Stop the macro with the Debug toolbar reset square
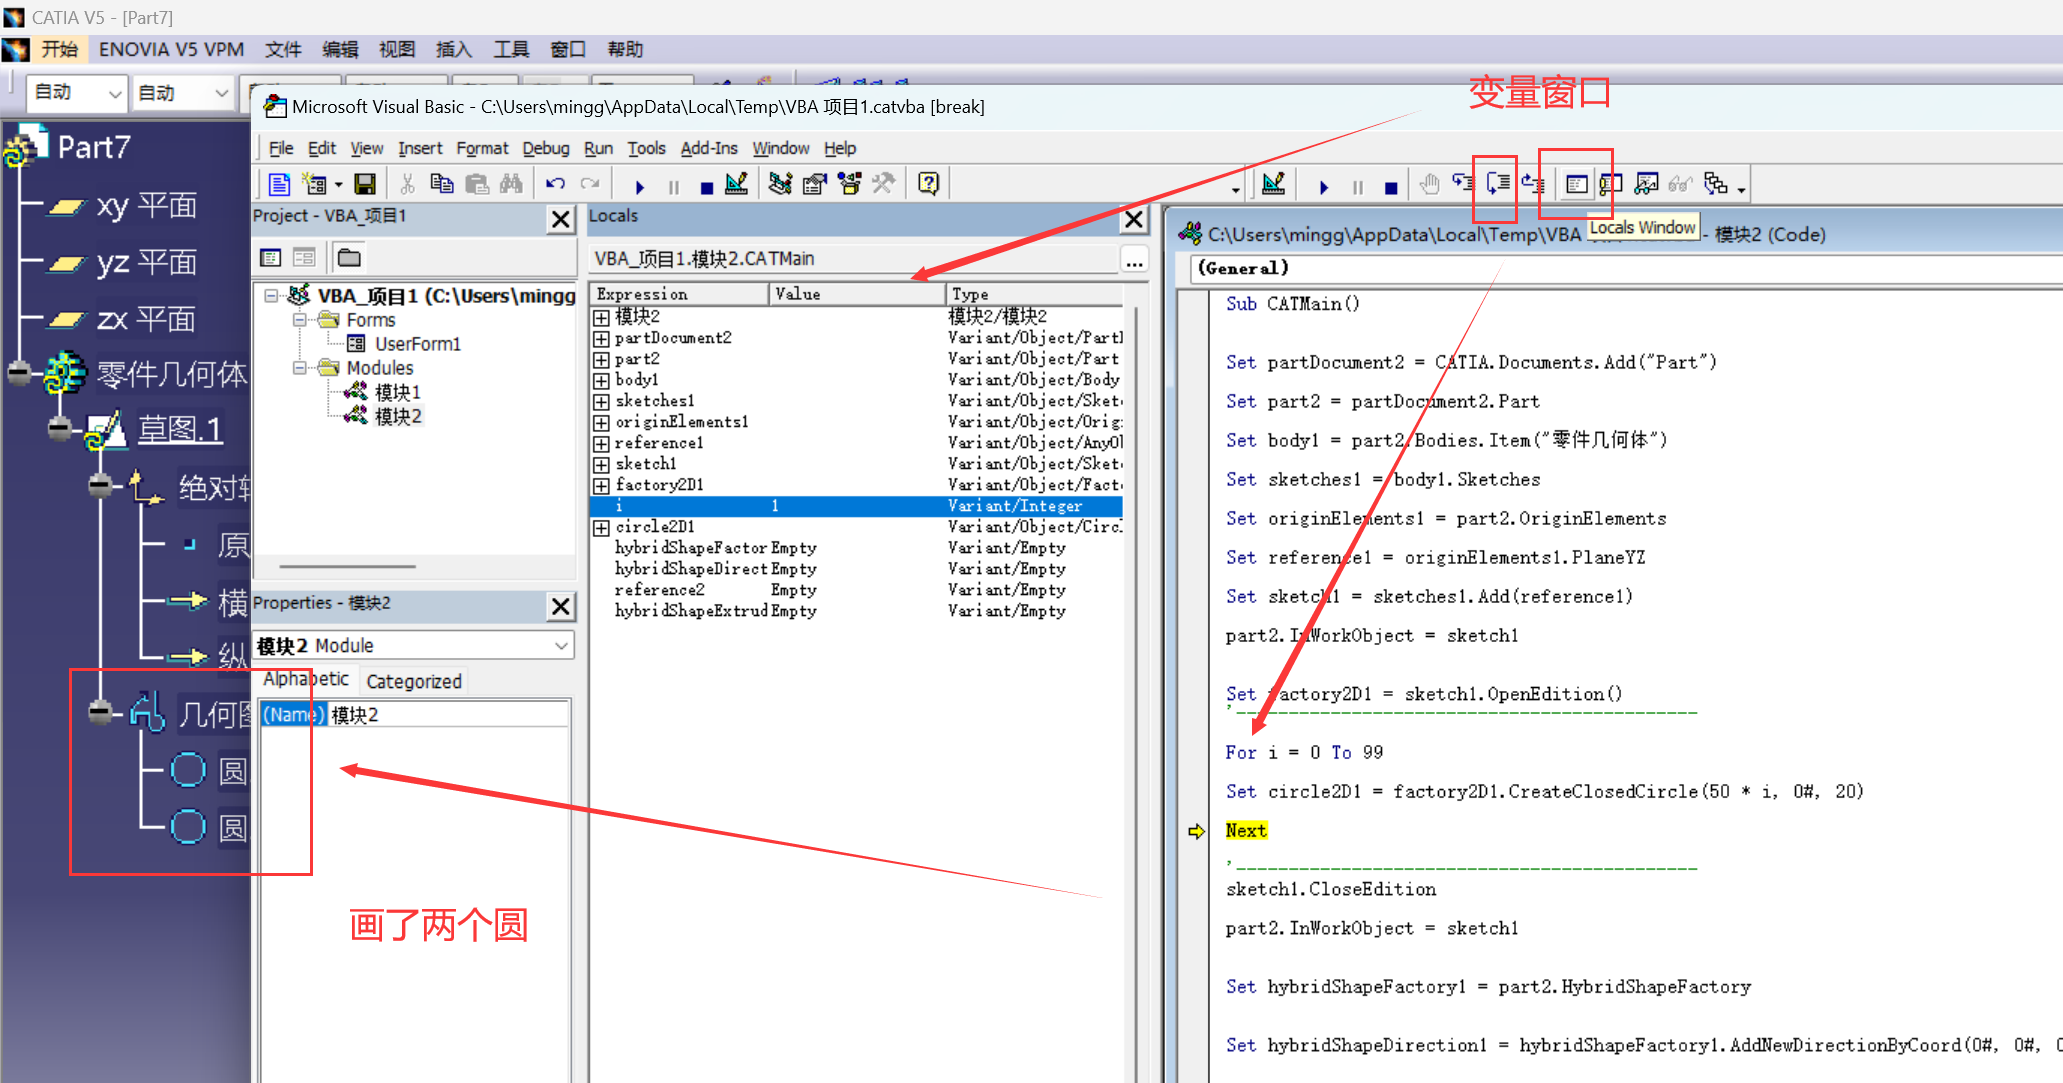 1391,187
